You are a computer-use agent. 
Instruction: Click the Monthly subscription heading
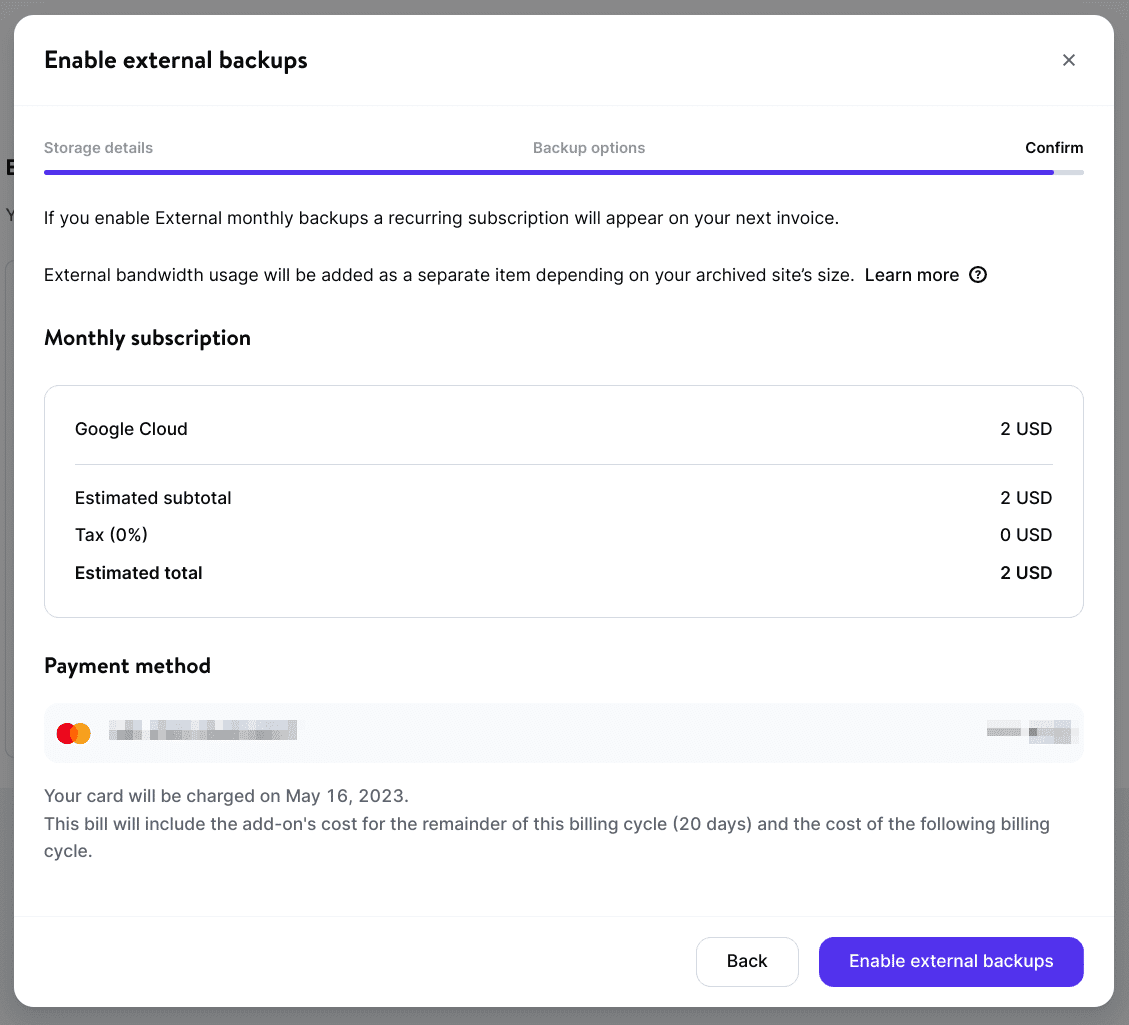(x=147, y=337)
